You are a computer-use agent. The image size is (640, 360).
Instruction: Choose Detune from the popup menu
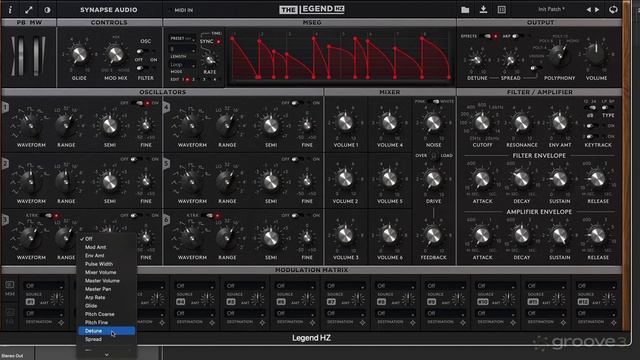[107, 331]
